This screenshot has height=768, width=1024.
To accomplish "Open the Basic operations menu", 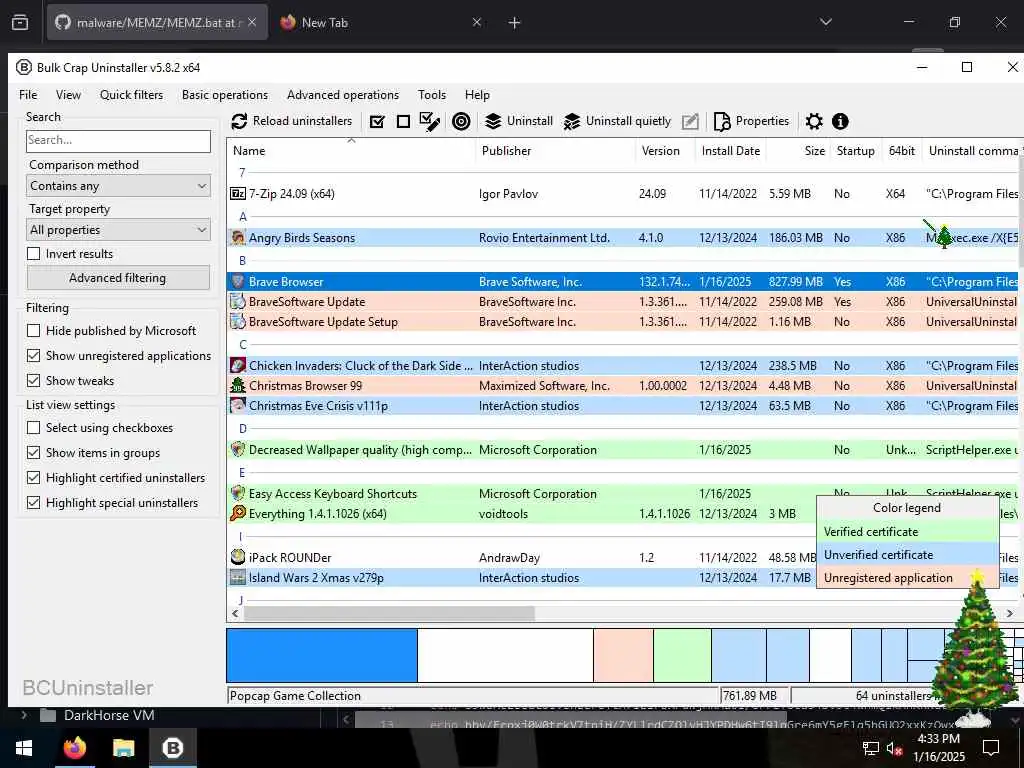I will (225, 95).
